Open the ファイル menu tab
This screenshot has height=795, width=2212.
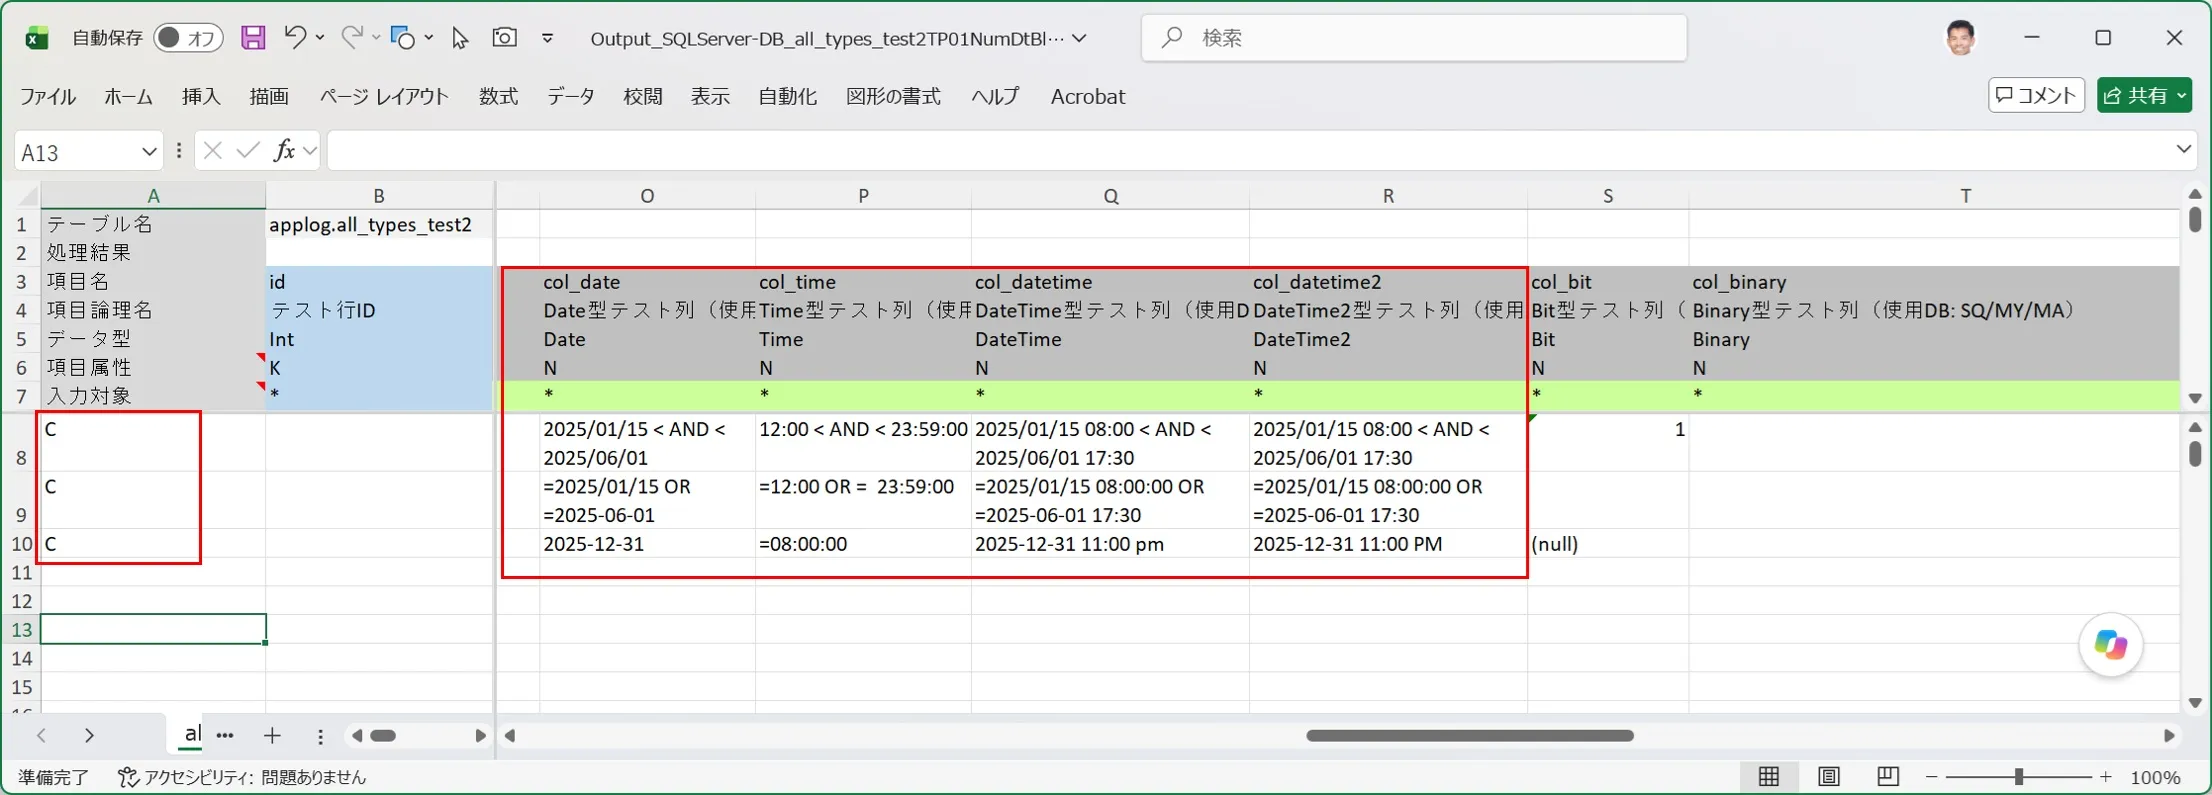click(48, 97)
